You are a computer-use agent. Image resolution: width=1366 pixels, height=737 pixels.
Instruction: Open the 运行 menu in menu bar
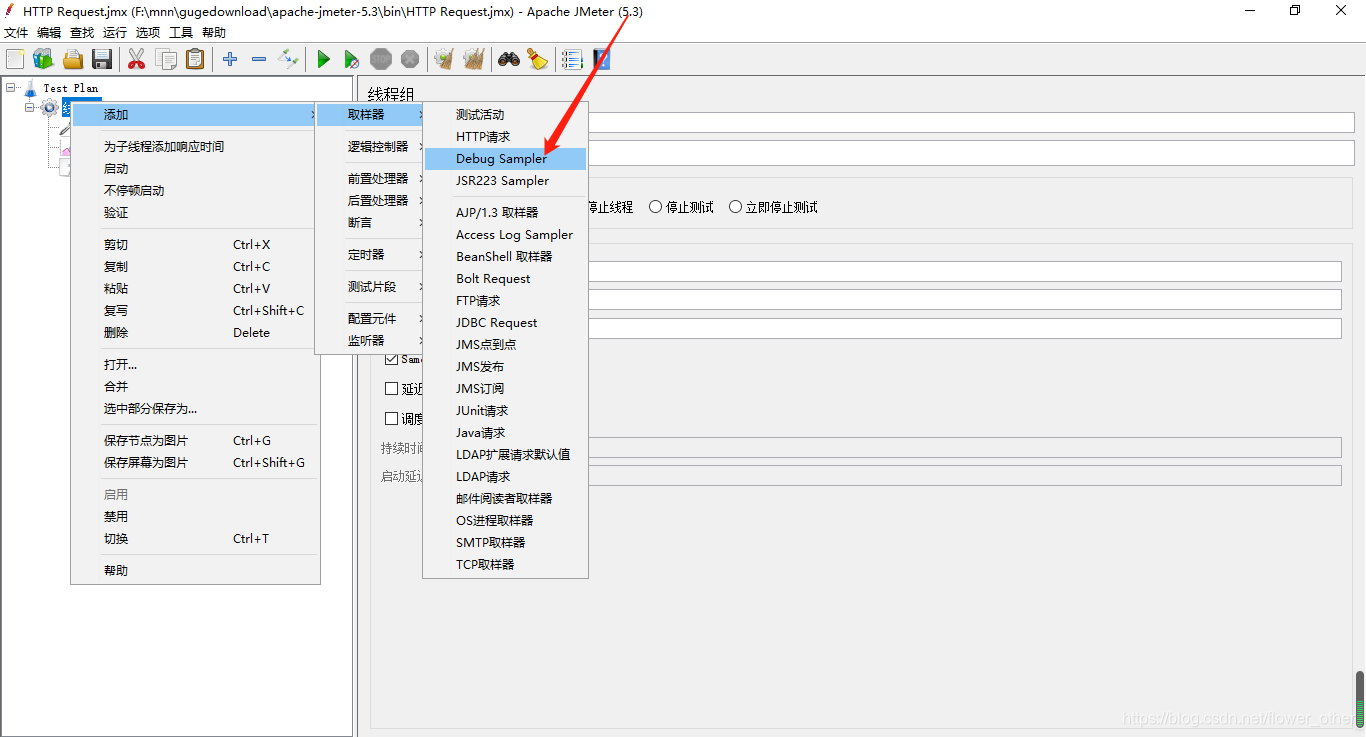[x=115, y=33]
